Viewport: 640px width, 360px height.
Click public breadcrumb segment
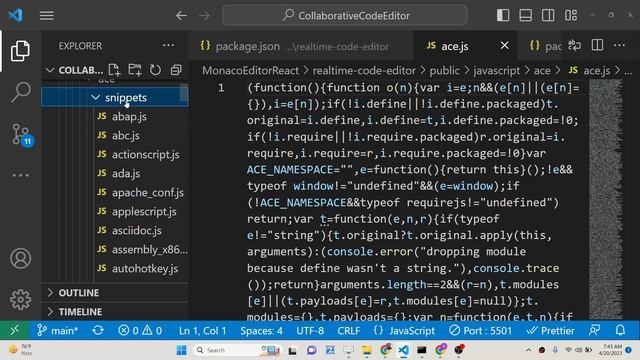pos(444,71)
